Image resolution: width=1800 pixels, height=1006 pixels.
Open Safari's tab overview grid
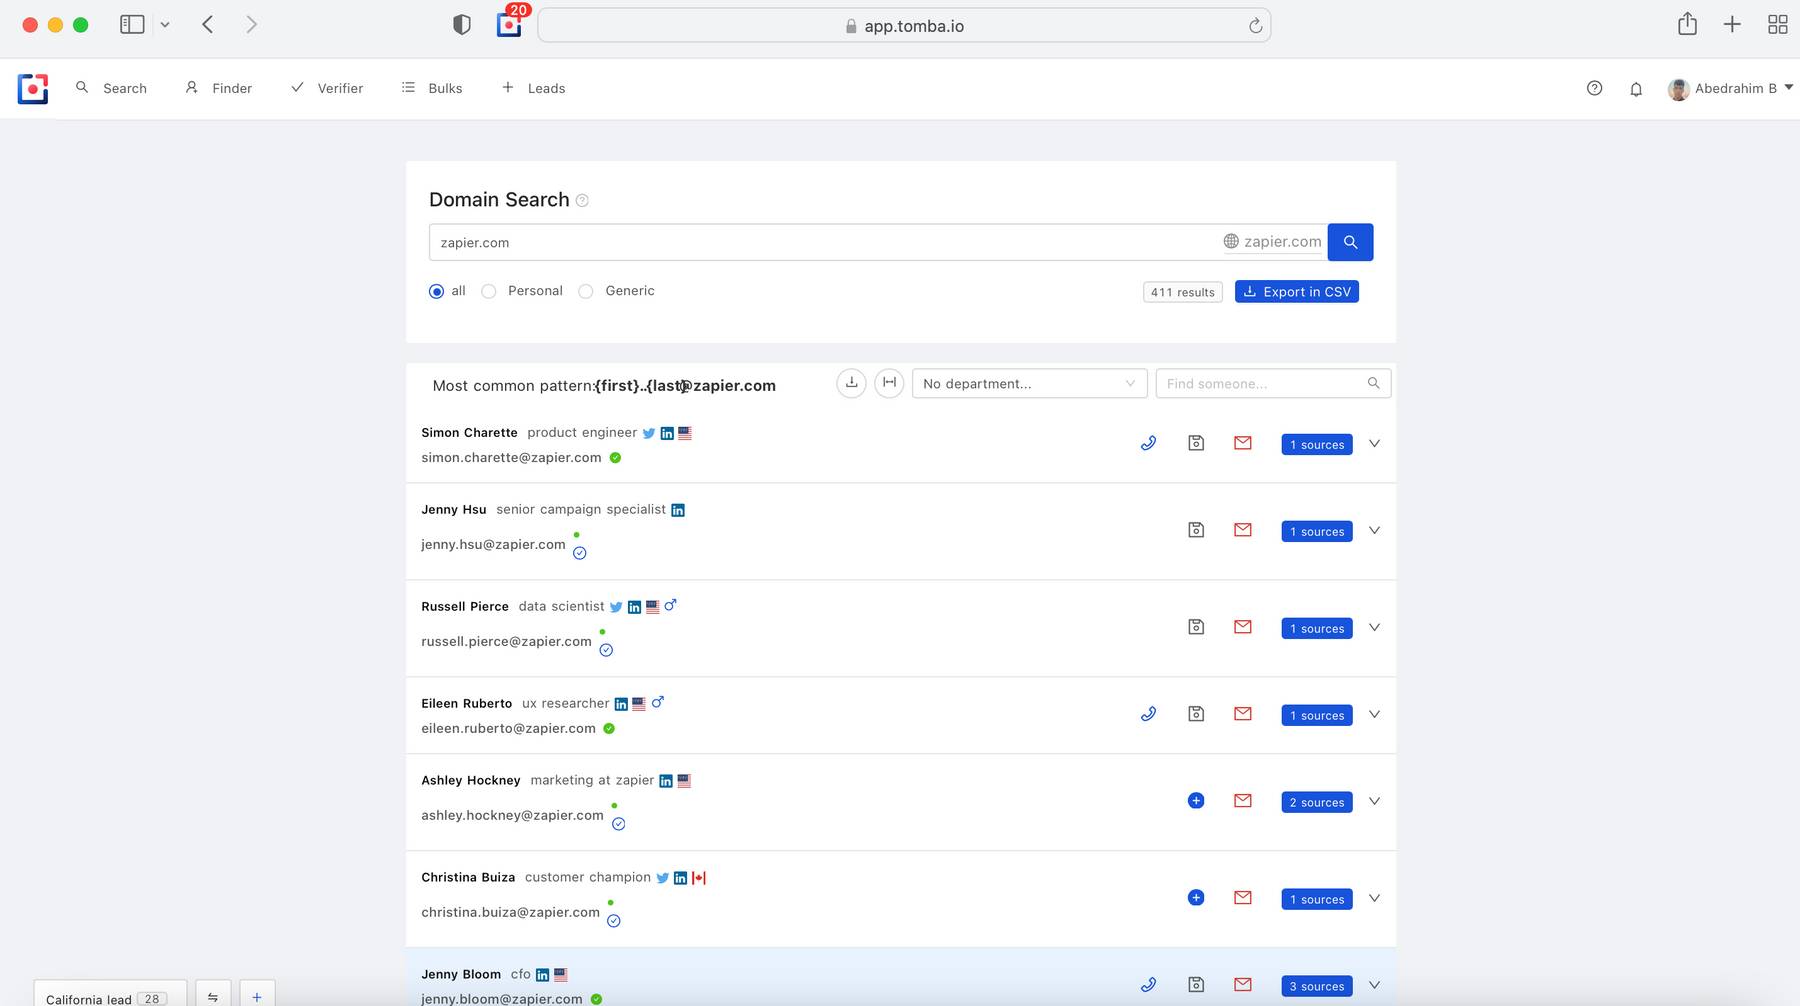1778,25
